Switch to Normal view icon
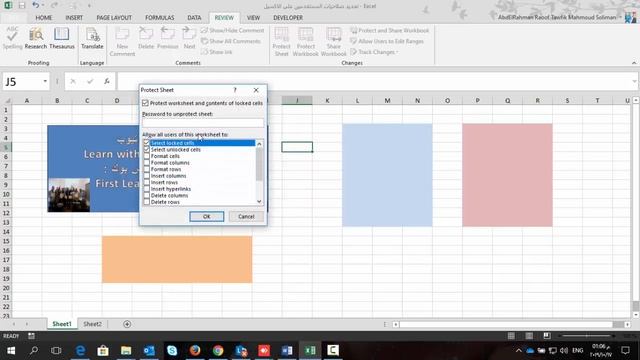Image resolution: width=640 pixels, height=360 pixels. point(511,336)
